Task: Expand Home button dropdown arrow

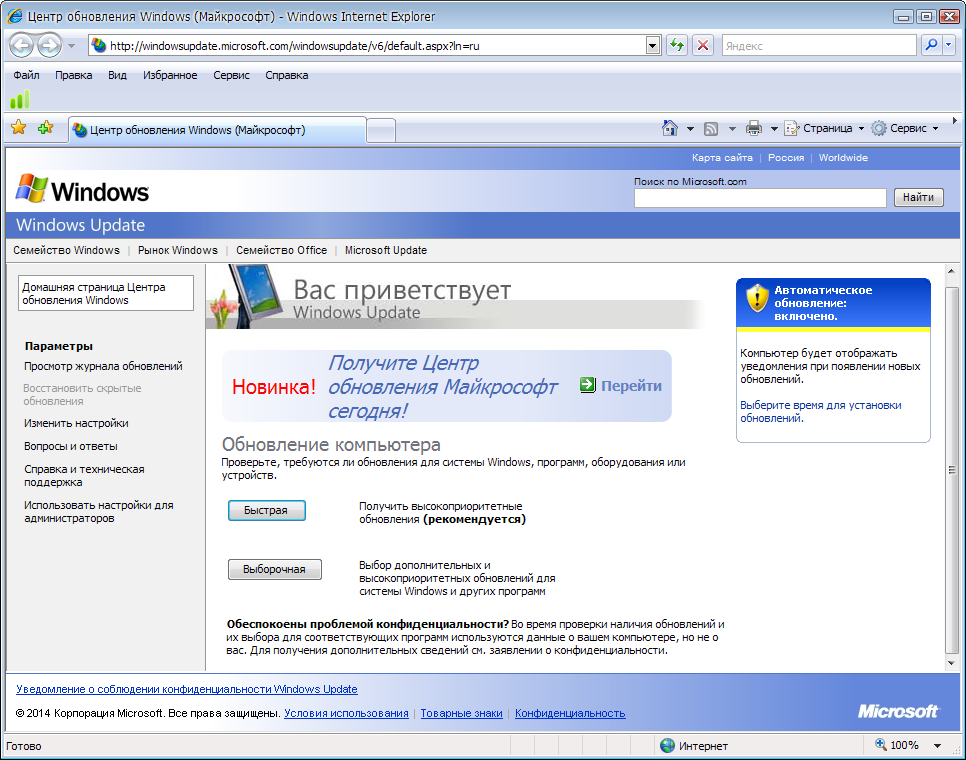Action: coord(691,129)
